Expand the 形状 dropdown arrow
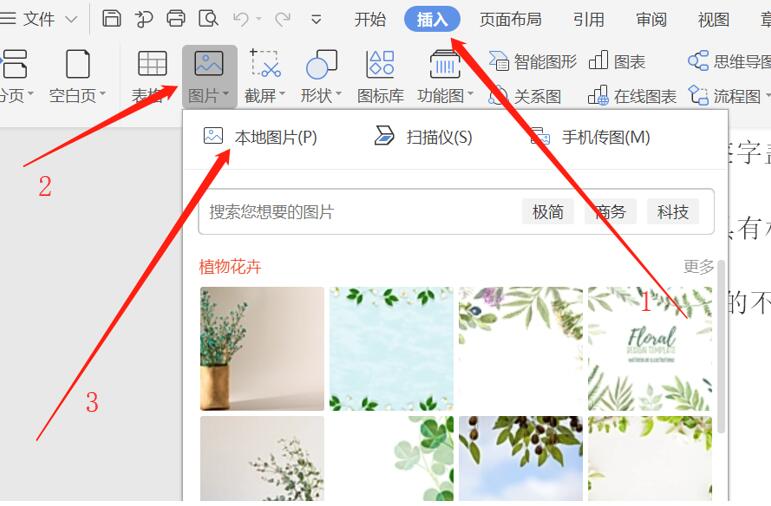Screen dimensions: 771x506 click(338, 93)
